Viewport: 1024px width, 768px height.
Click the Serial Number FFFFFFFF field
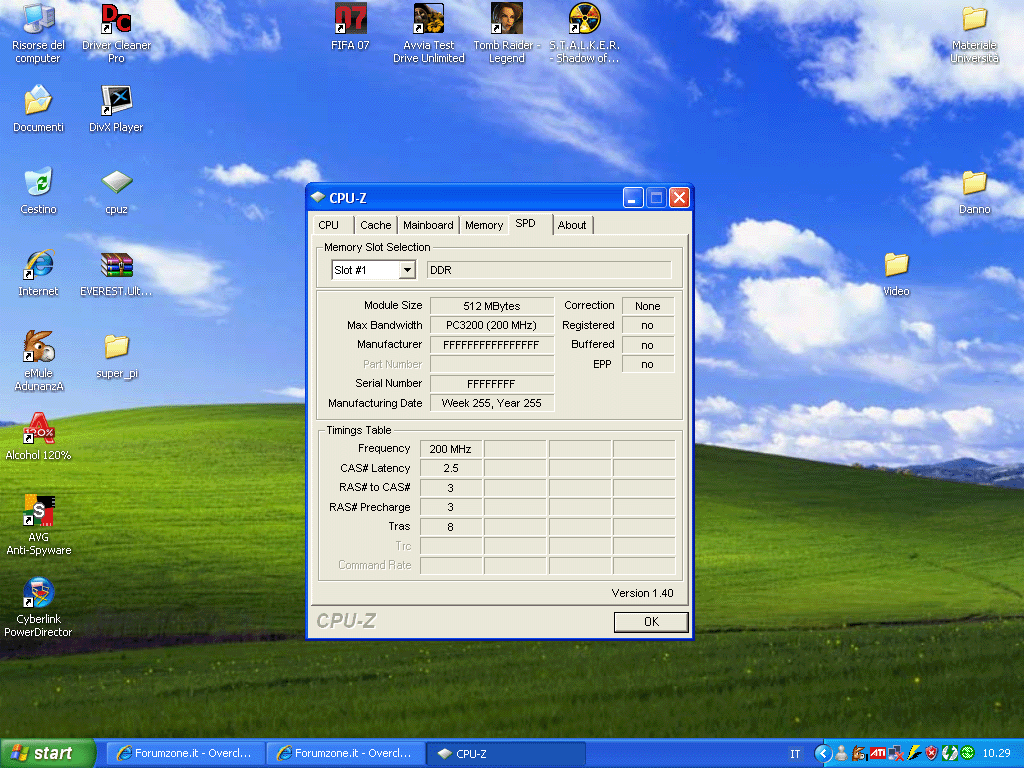click(x=492, y=383)
